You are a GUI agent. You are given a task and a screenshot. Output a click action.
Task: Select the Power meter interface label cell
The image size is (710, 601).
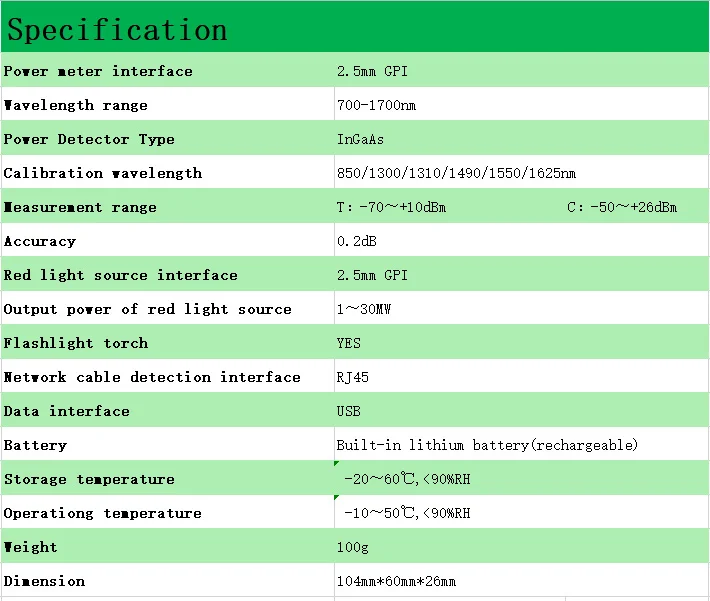168,70
